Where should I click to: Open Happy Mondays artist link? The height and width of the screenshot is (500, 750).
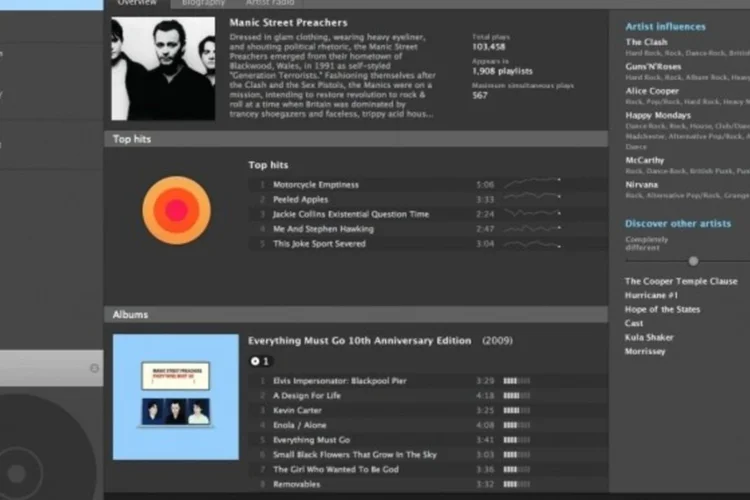[x=658, y=115]
